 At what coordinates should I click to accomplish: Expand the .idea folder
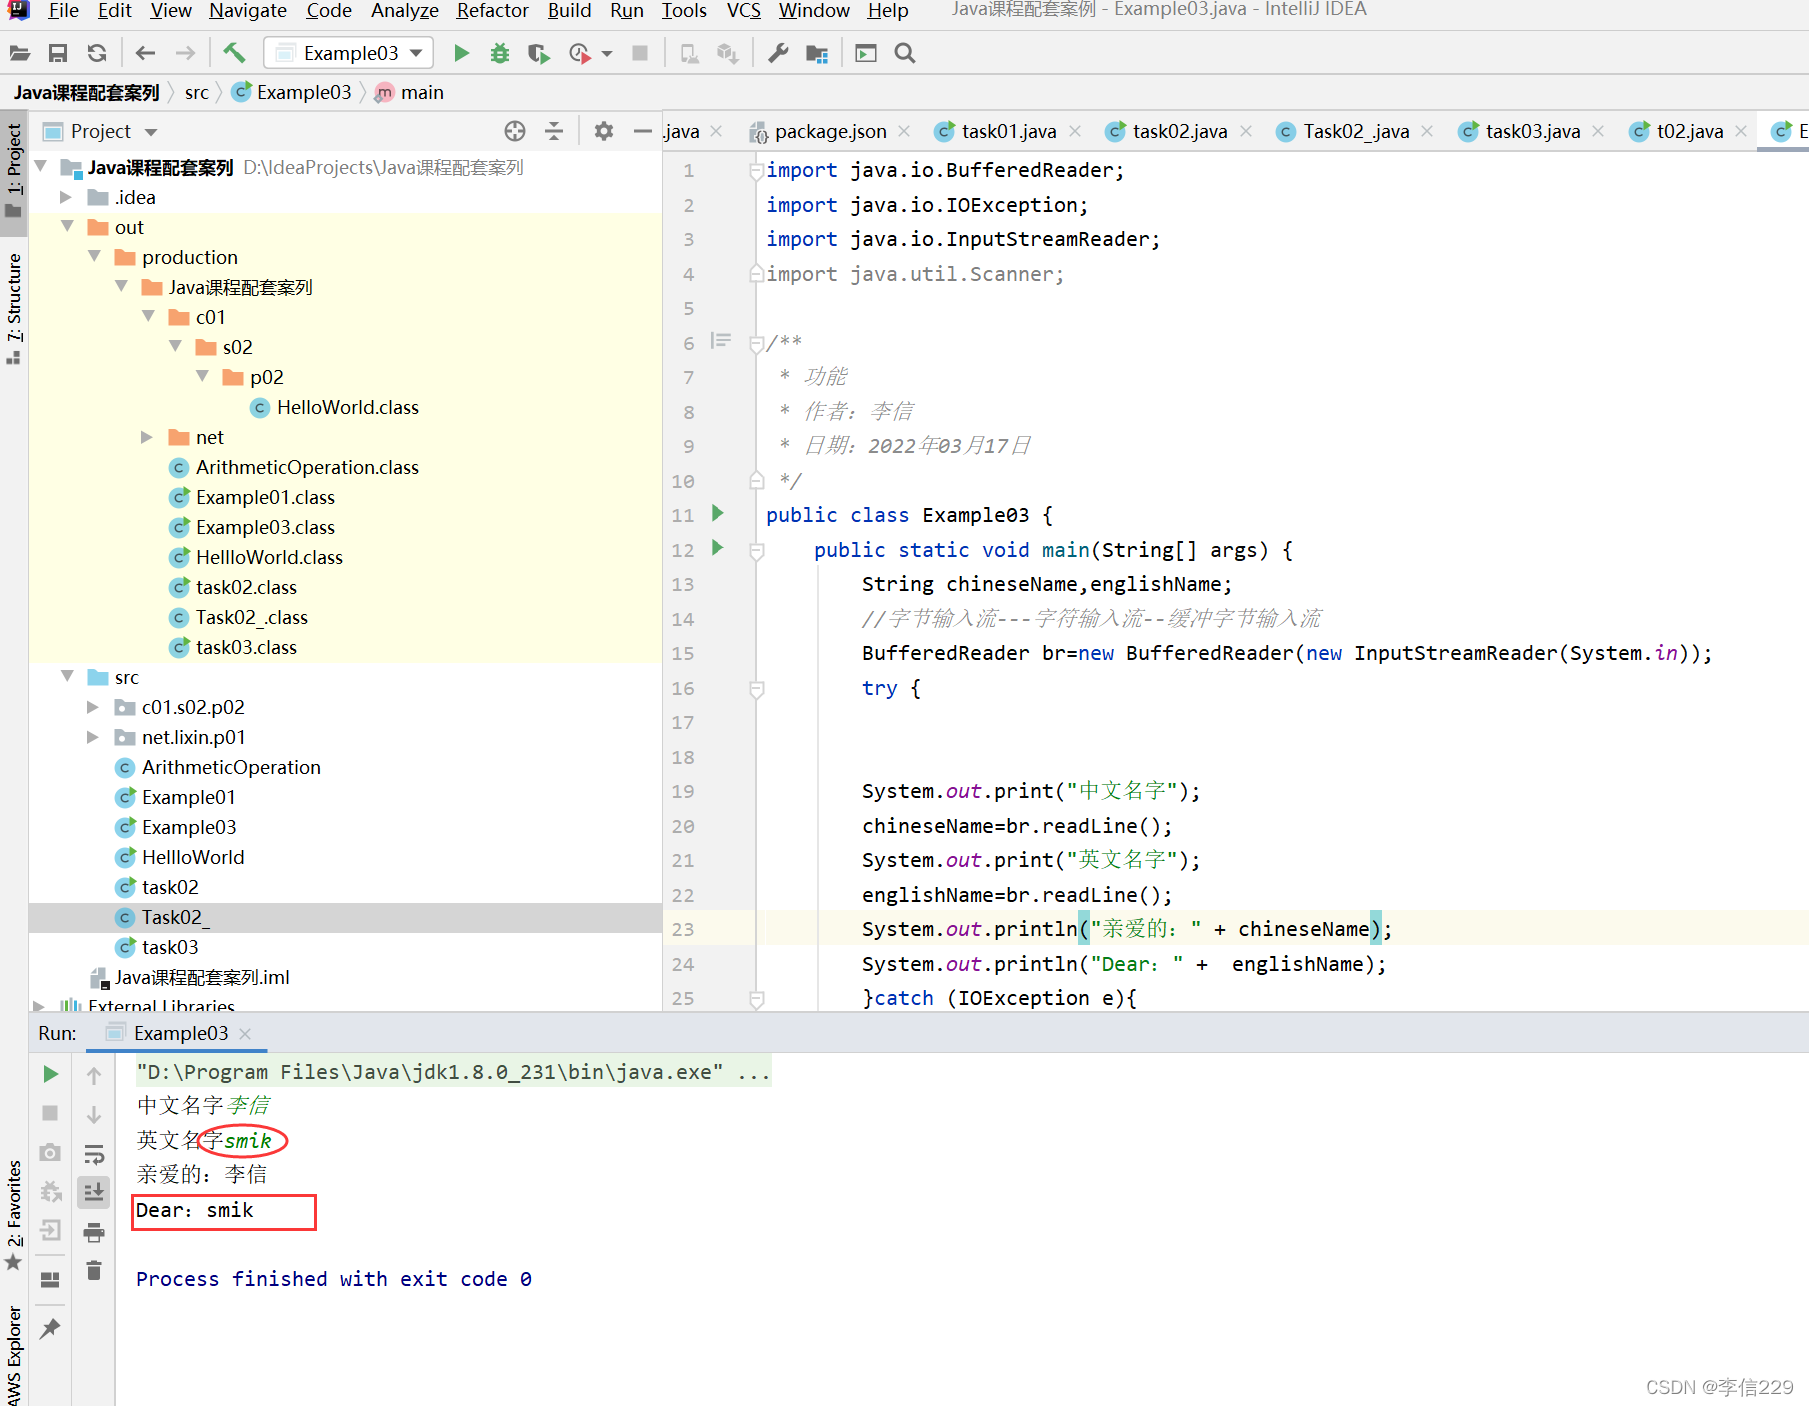click(x=66, y=197)
